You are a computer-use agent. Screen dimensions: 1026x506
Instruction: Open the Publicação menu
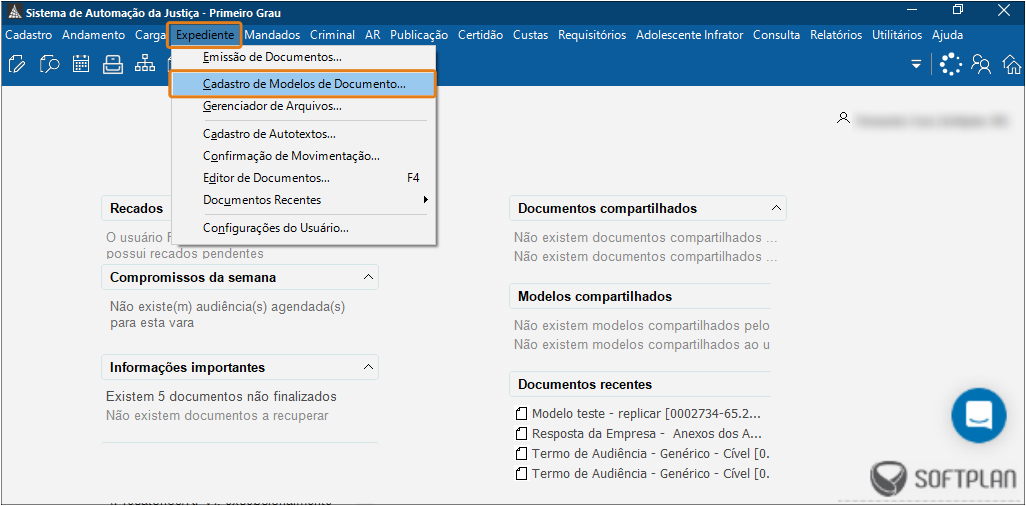click(419, 35)
